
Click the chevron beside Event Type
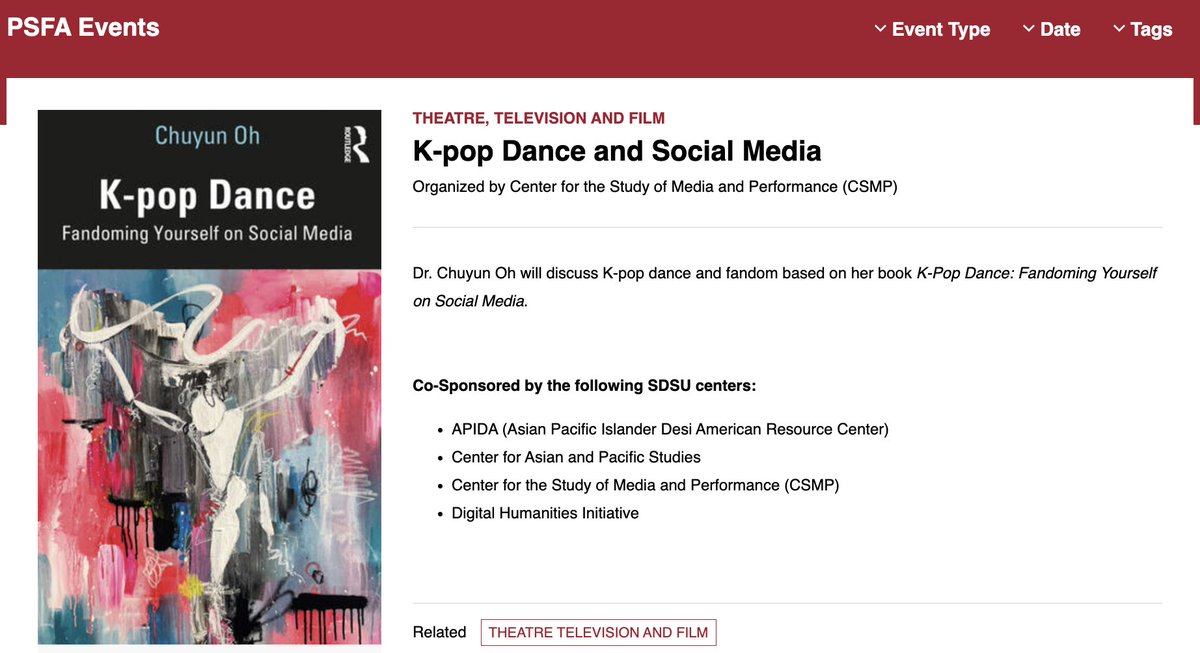pyautogui.click(x=880, y=29)
